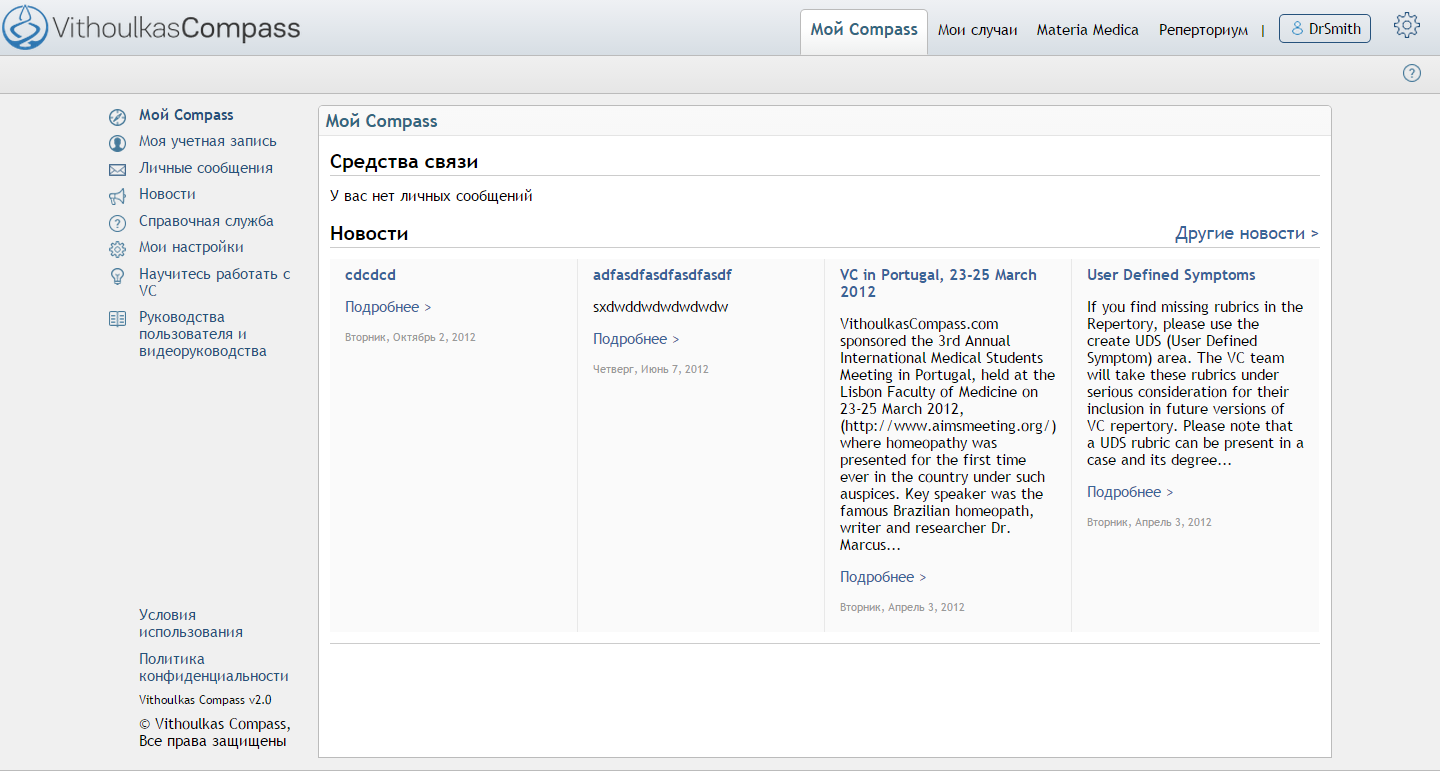Viewport: 1441px width, 771px height.
Task: Open the settings gear in the header
Action: pos(1407,26)
